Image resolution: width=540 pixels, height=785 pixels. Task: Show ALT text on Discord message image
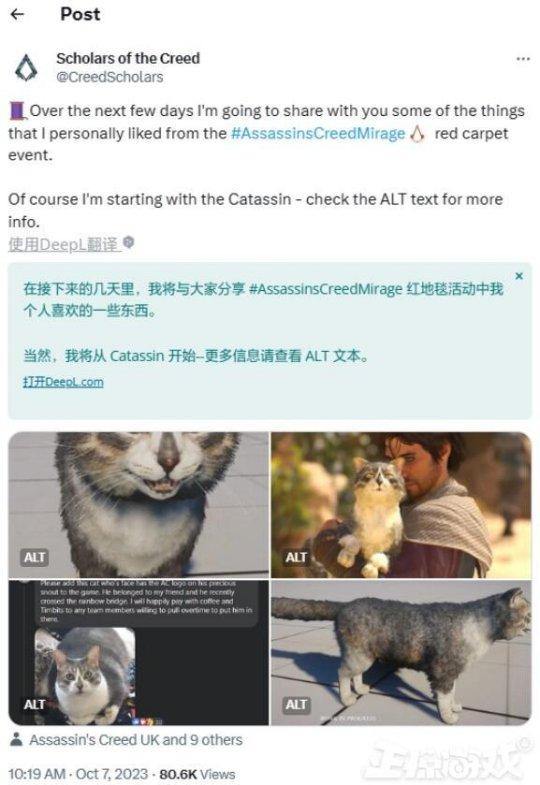pos(35,704)
